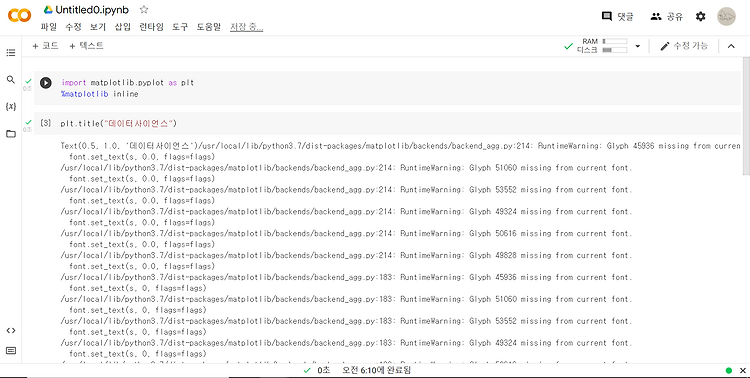Screen dimensions: 750x378
Task: Click the comment button 댓글
Action: click(x=618, y=17)
